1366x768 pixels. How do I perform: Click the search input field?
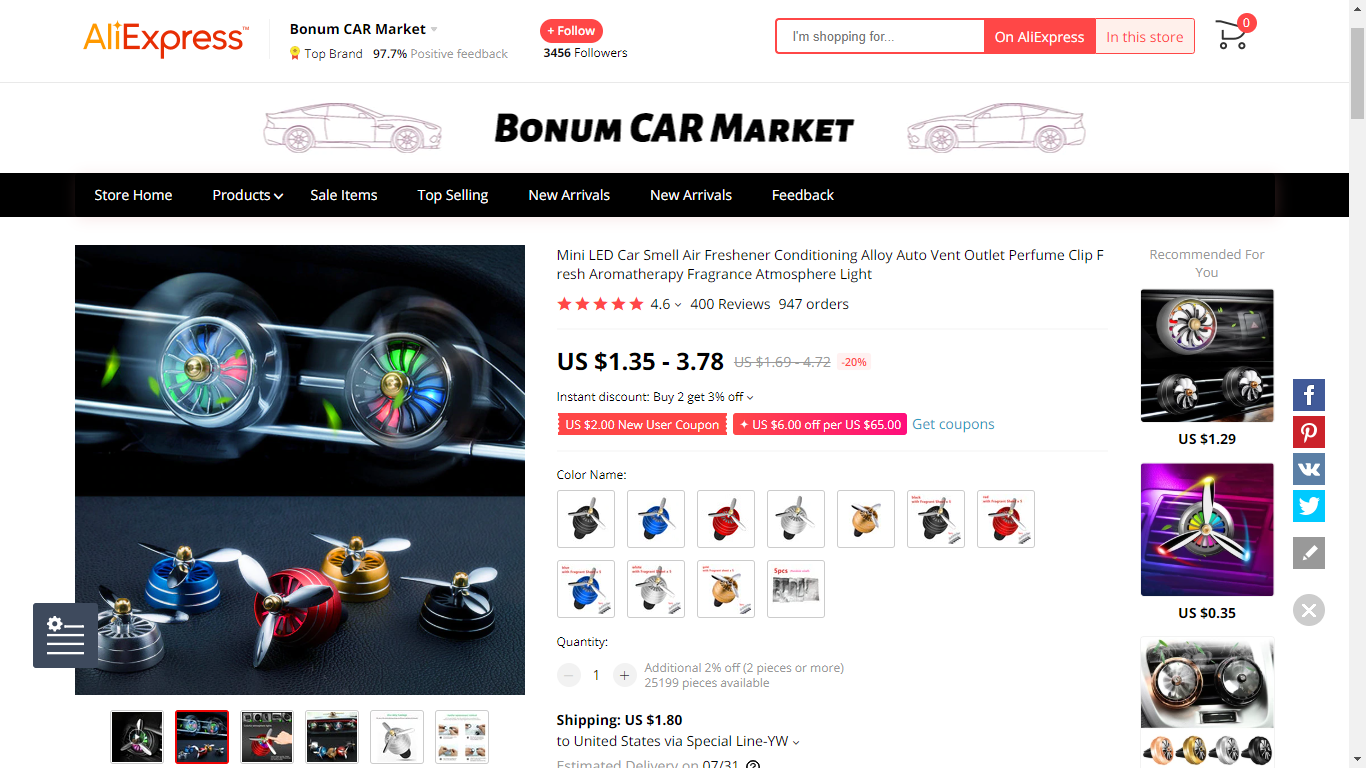pyautogui.click(x=880, y=37)
